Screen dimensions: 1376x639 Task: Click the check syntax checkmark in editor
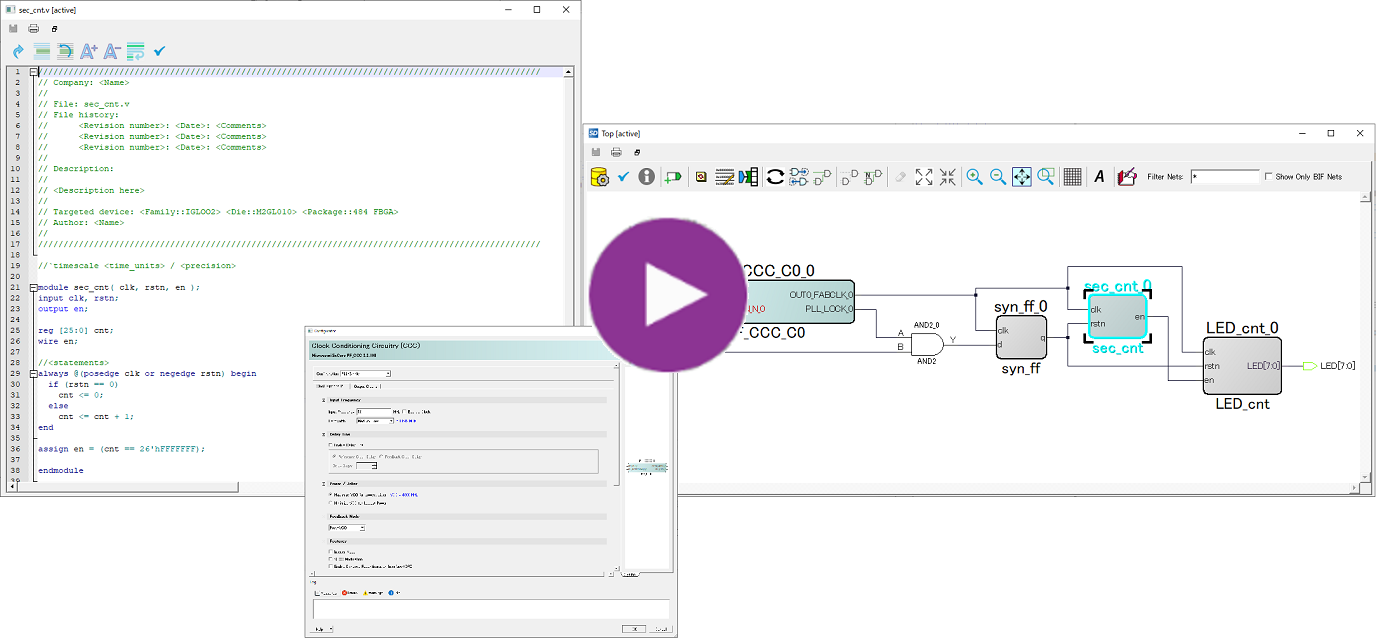point(160,51)
